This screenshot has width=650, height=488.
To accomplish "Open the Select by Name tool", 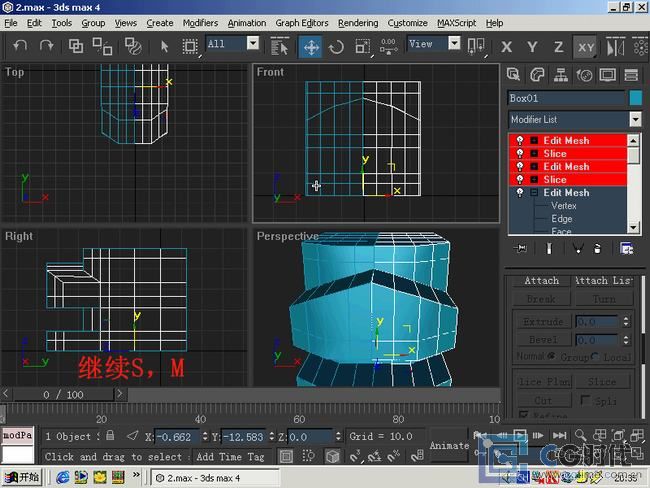I will point(279,46).
